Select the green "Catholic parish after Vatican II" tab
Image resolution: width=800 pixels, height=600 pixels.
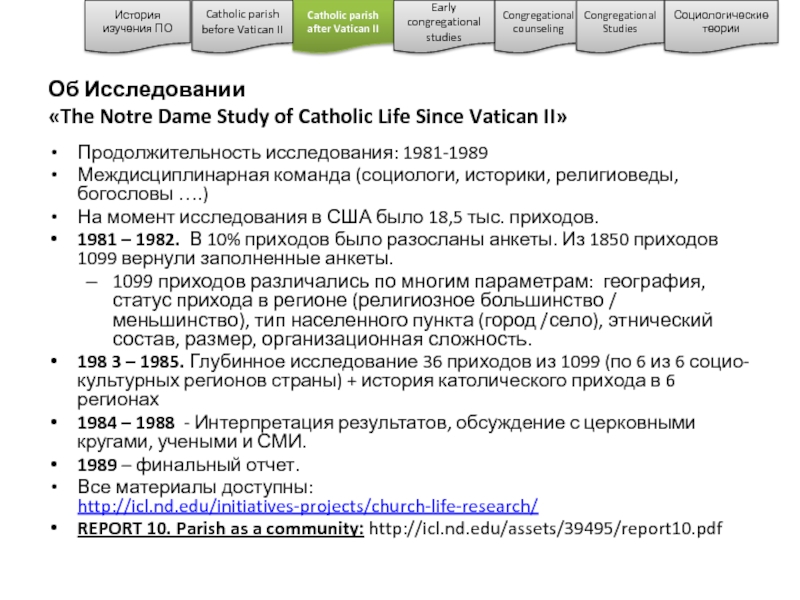342,22
